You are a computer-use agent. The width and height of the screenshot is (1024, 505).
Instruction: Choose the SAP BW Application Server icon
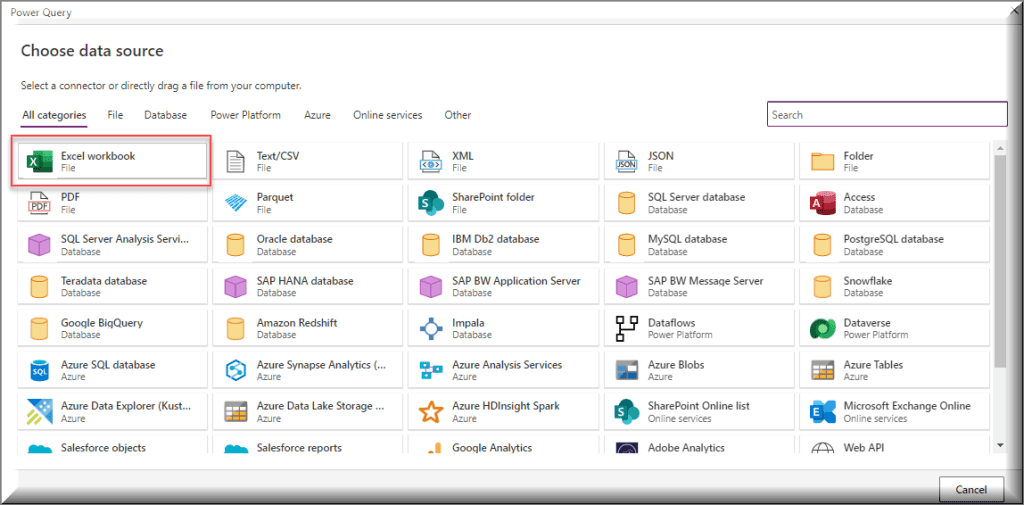(431, 287)
